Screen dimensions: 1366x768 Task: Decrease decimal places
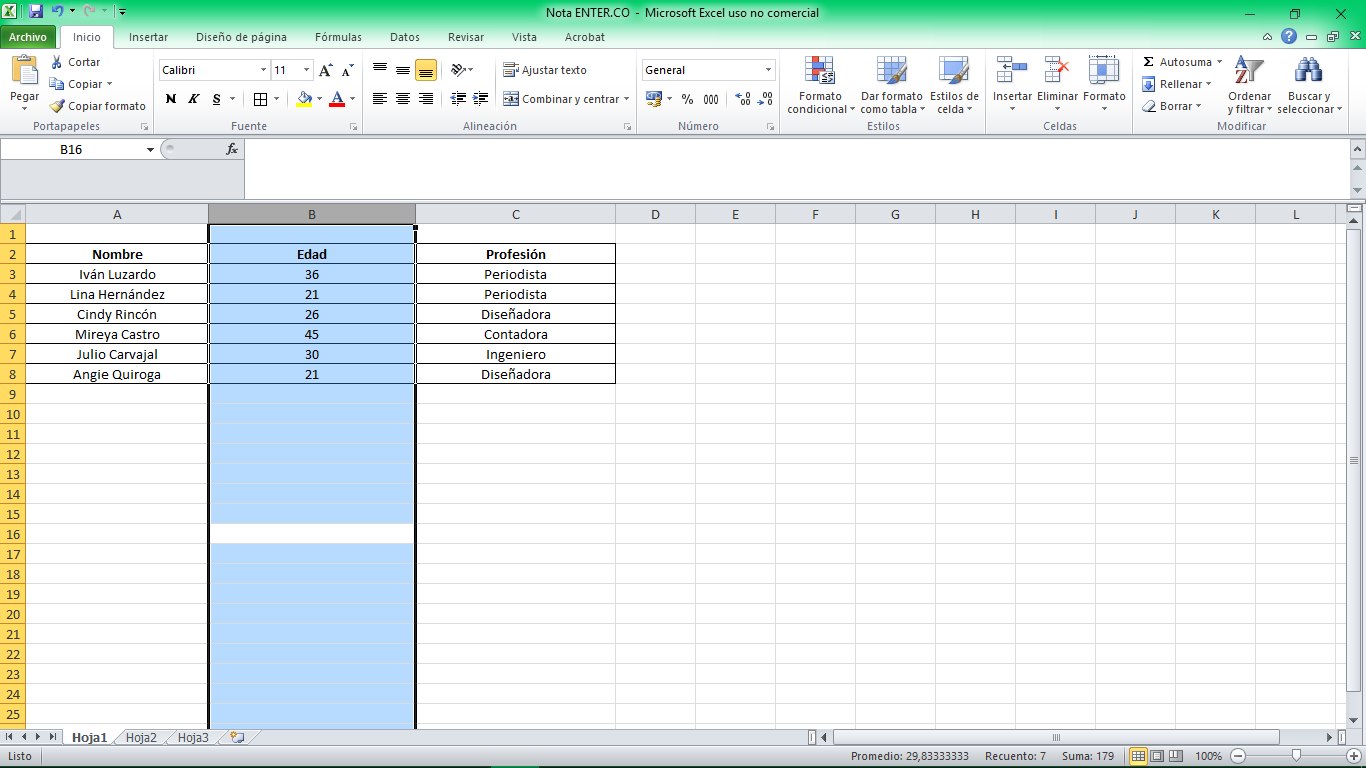765,99
